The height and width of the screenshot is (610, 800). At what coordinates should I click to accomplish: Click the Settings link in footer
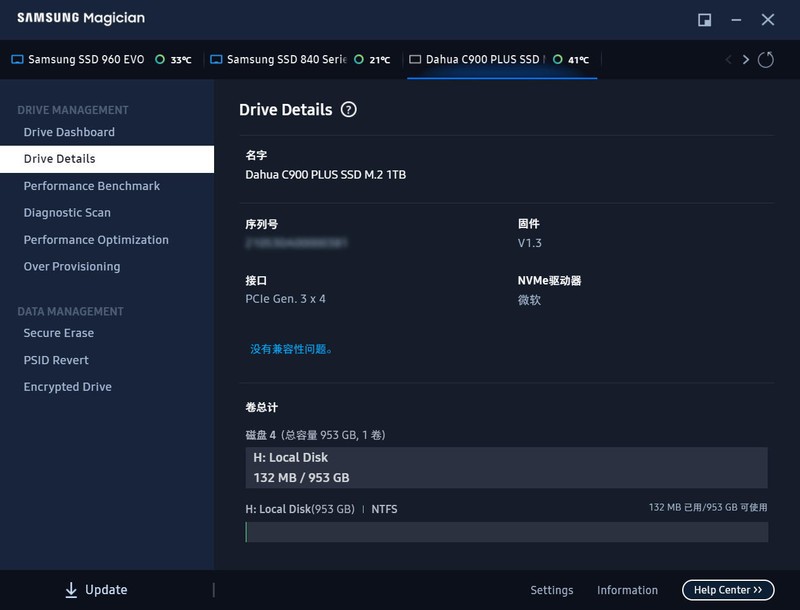(552, 590)
